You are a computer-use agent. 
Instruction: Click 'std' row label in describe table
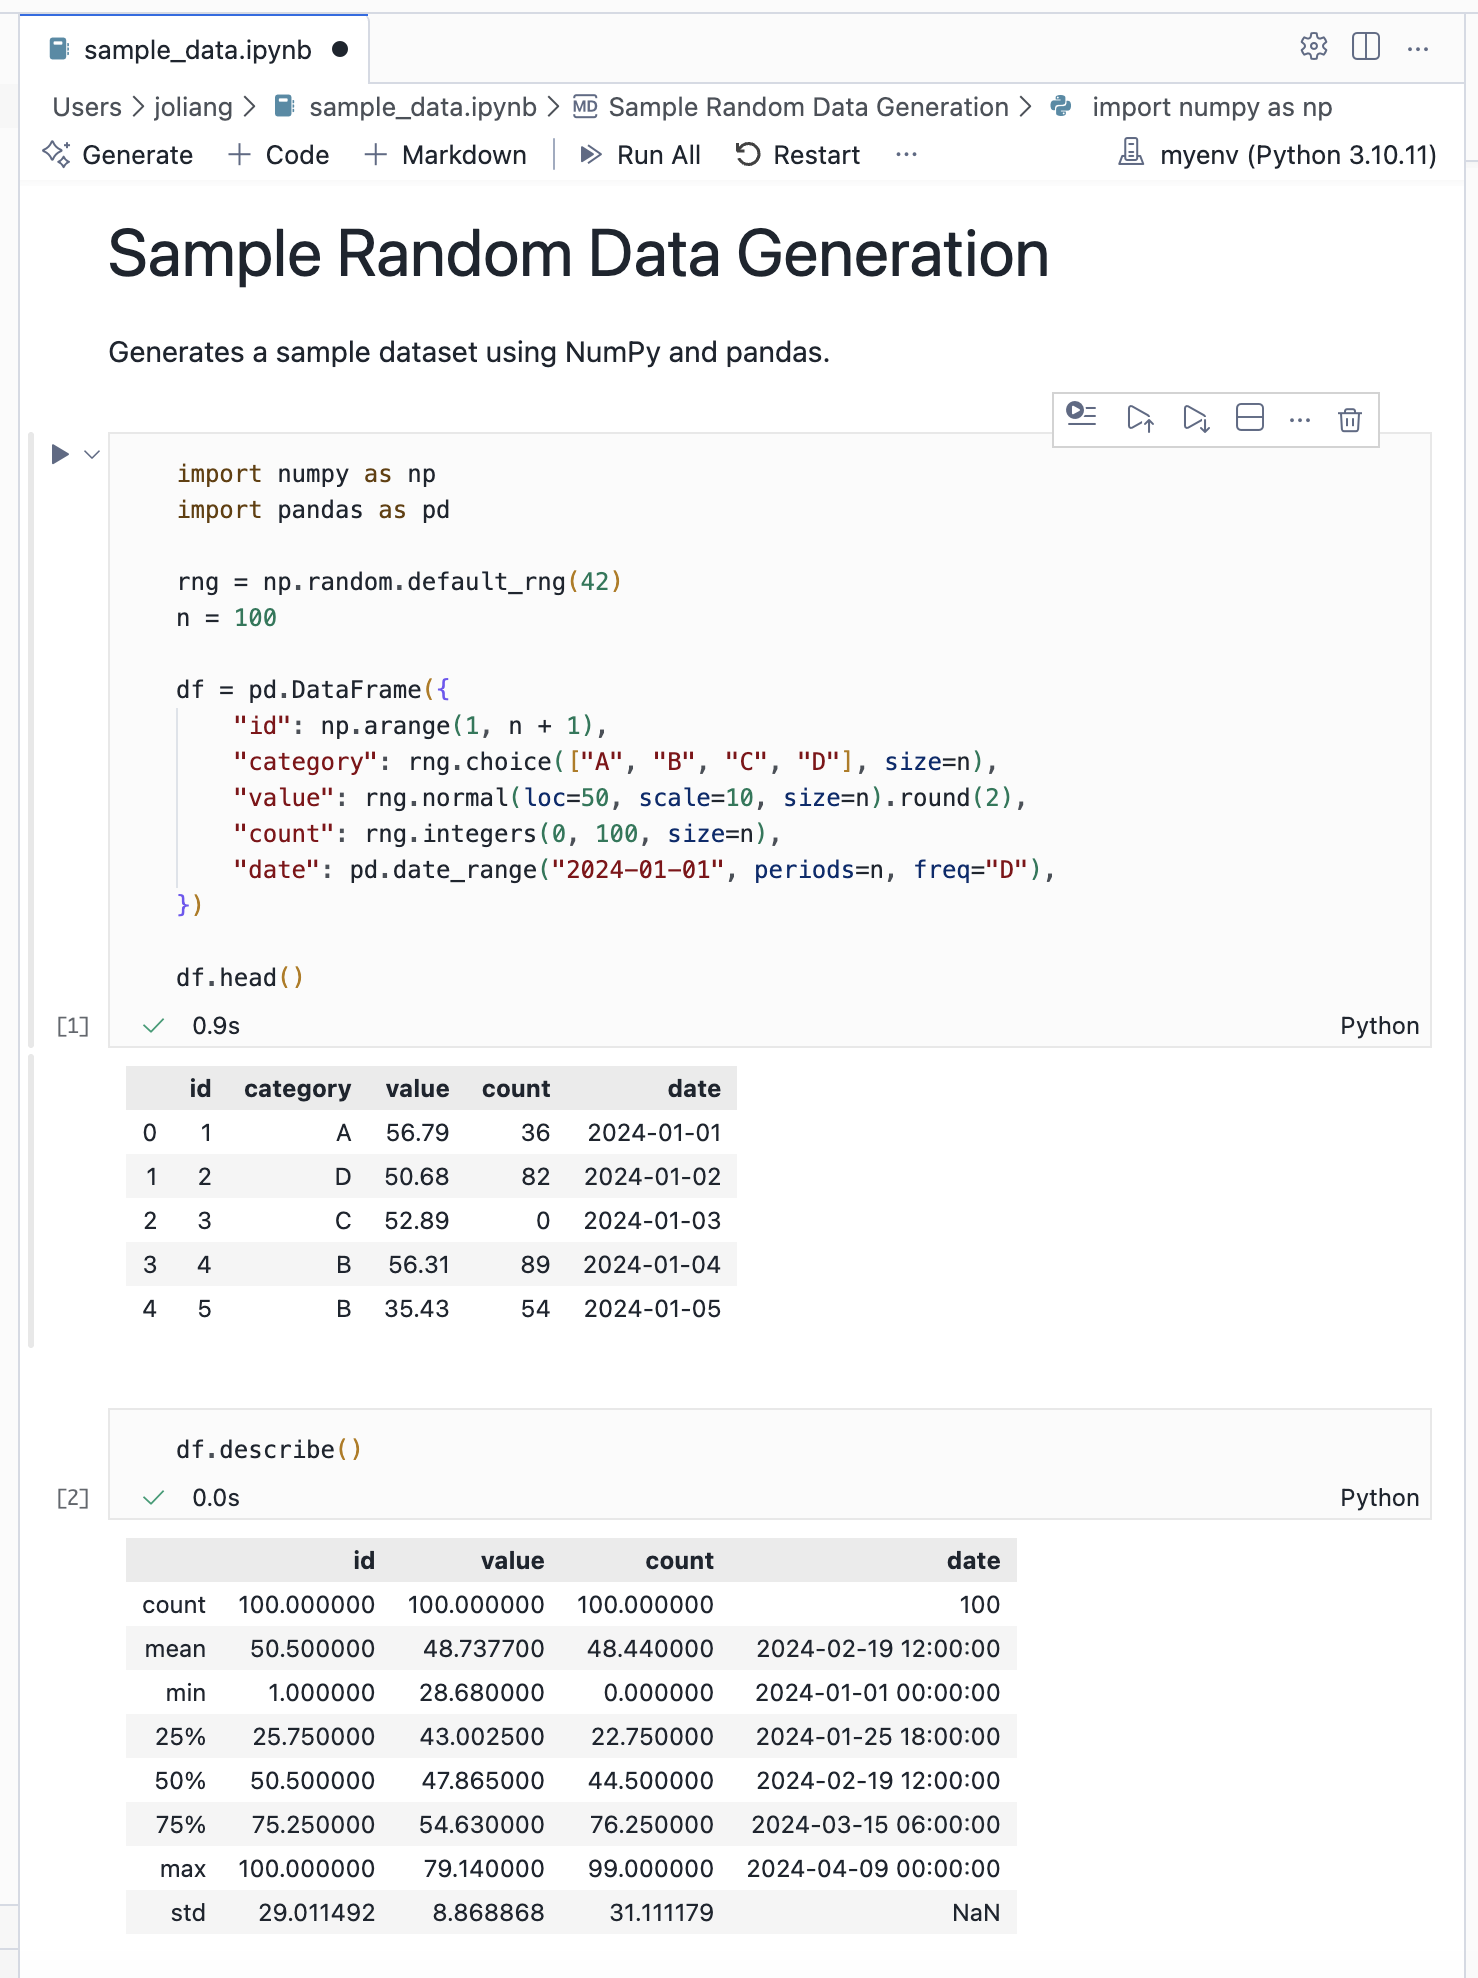(188, 1913)
